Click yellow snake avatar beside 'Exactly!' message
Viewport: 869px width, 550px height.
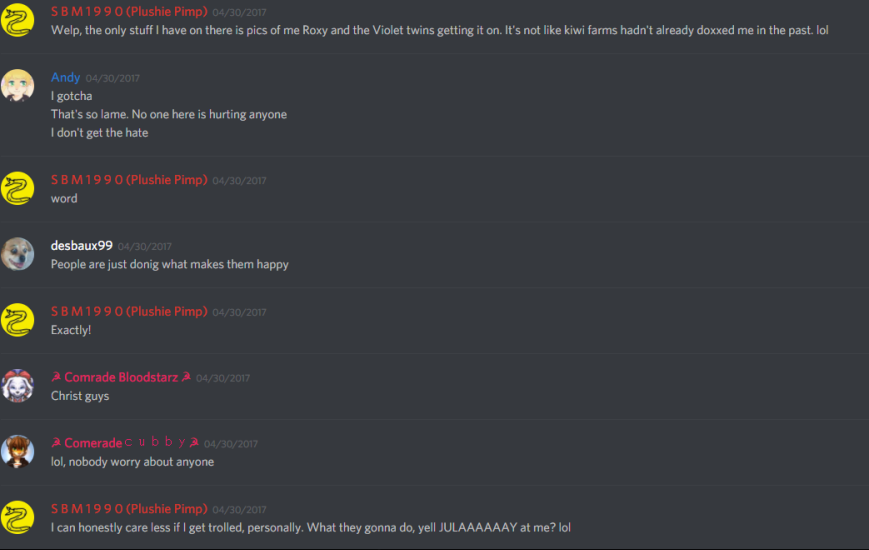[17, 320]
